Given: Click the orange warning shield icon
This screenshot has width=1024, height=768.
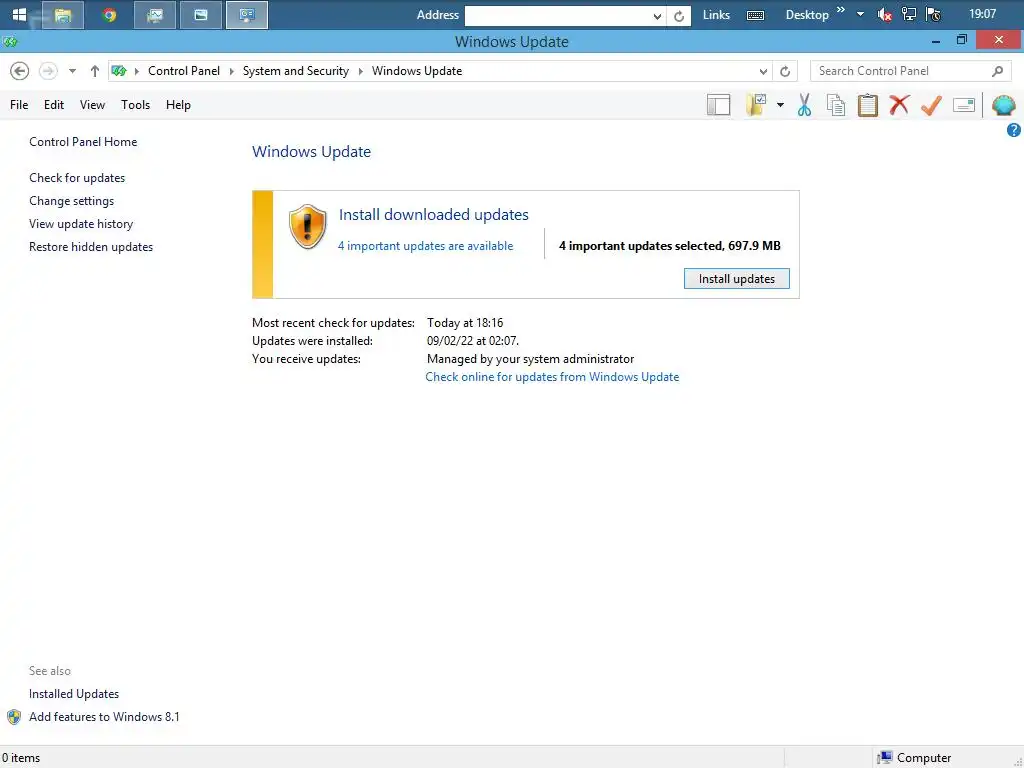Looking at the screenshot, I should click(308, 227).
